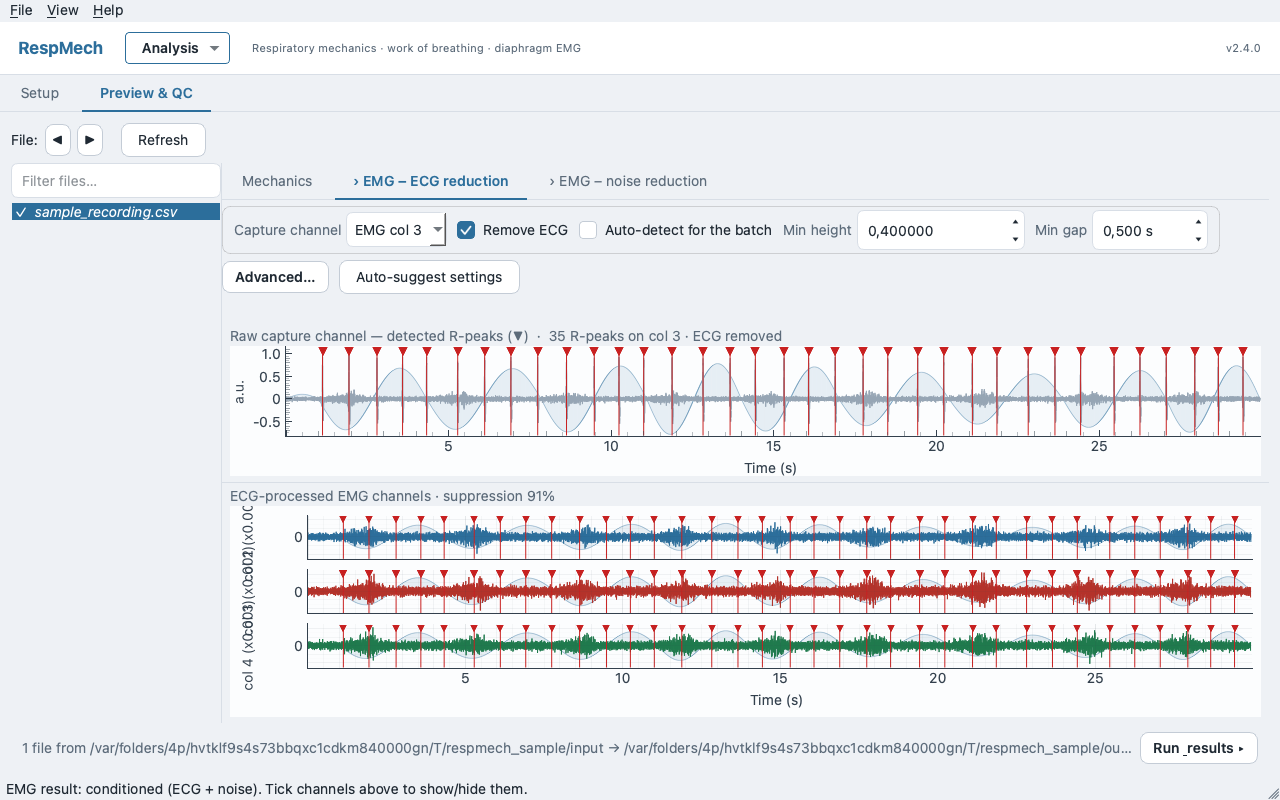Click the 'col 4' y-axis label
Viewport: 1280px width, 800px height.
(x=248, y=674)
